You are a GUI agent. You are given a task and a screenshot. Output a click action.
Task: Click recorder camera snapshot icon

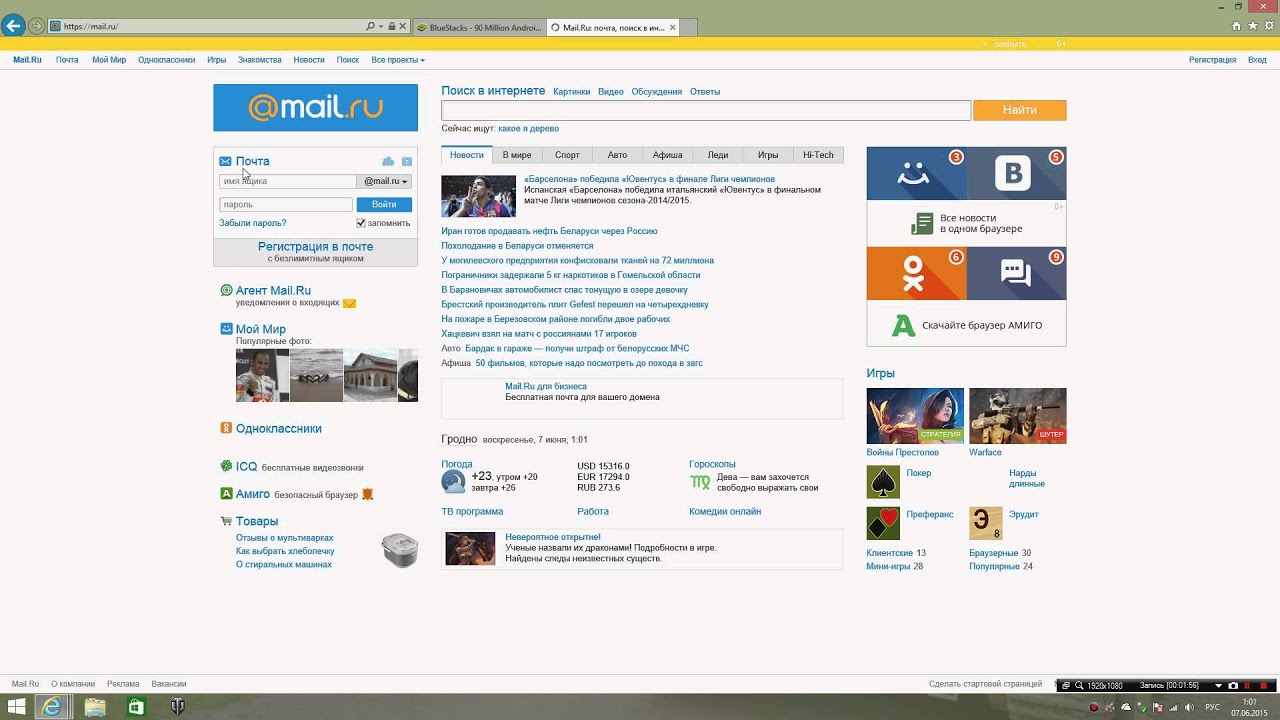(1233, 686)
